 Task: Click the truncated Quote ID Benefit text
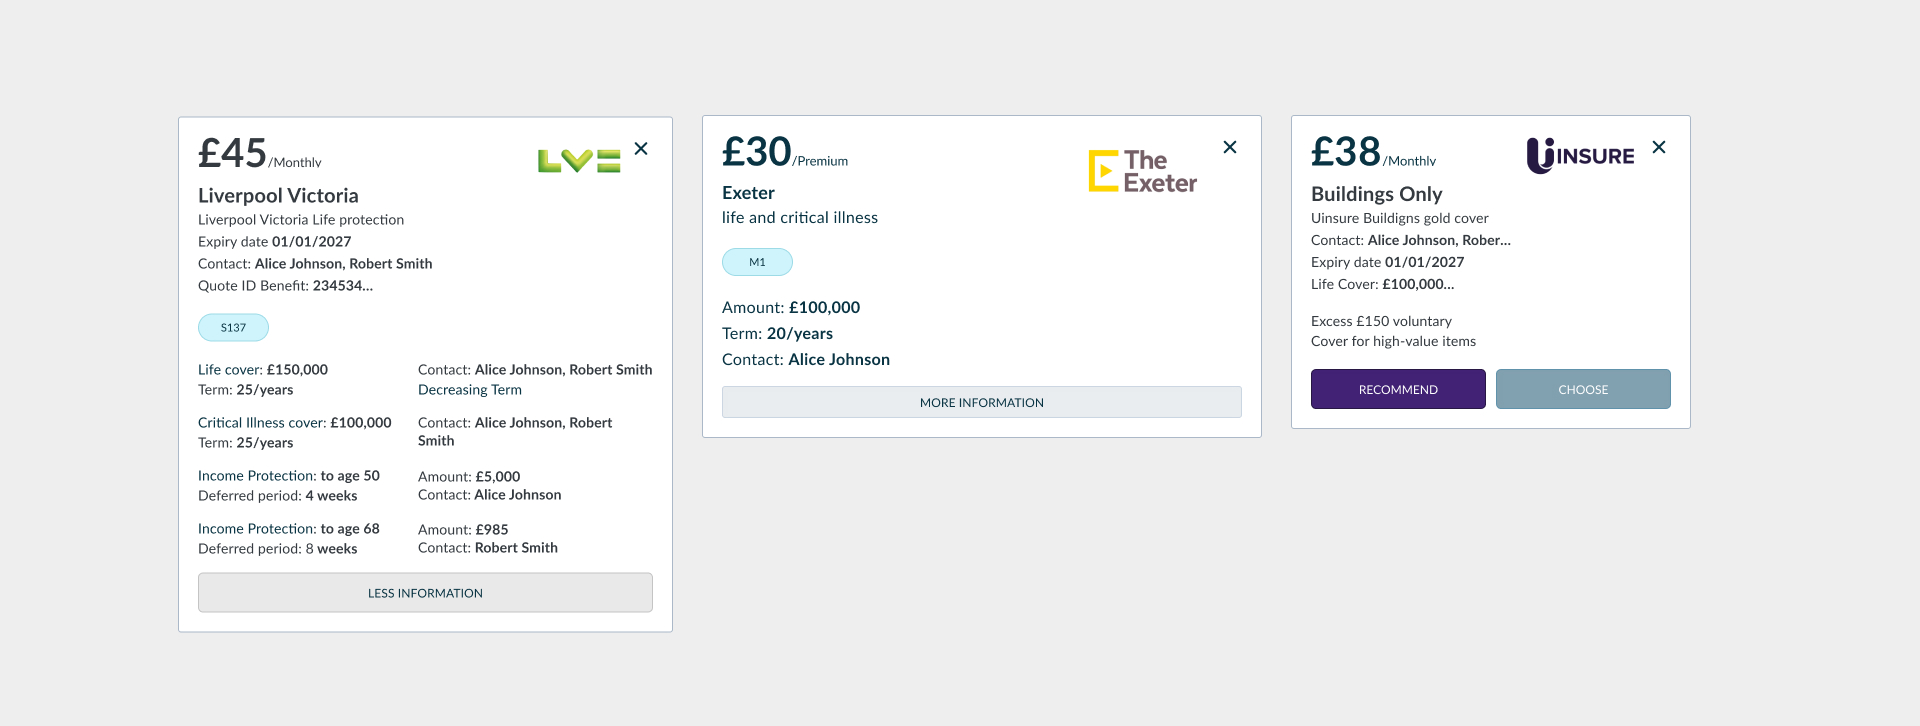point(285,286)
